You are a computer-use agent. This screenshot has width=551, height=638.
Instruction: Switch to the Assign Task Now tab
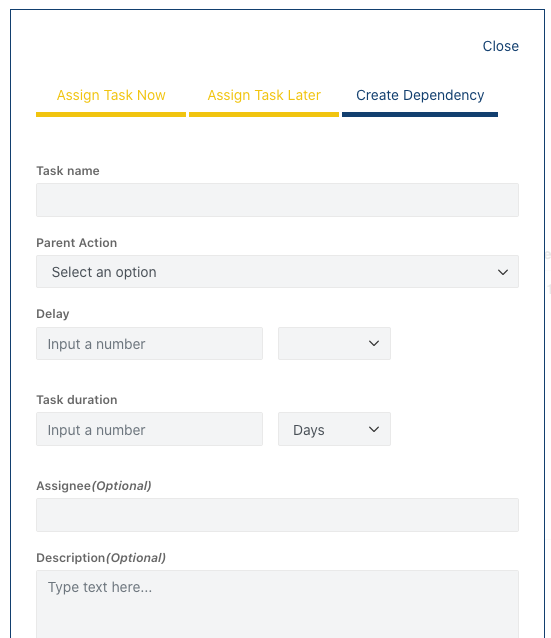coord(111,95)
